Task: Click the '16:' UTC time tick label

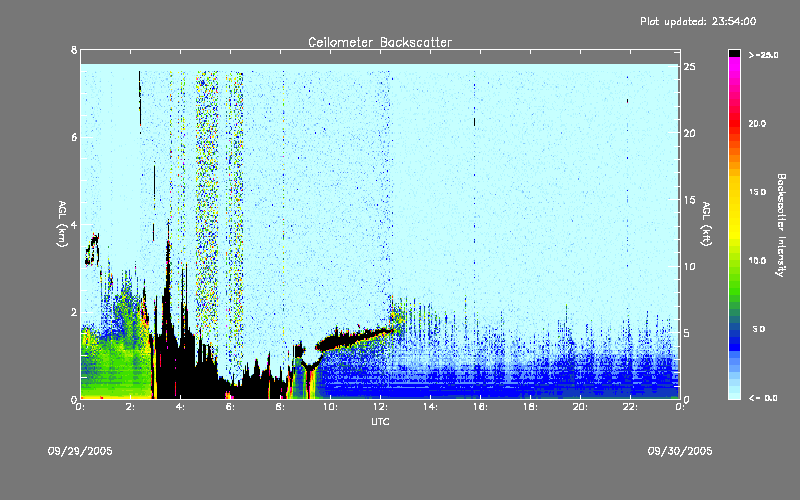Action: pyautogui.click(x=480, y=407)
